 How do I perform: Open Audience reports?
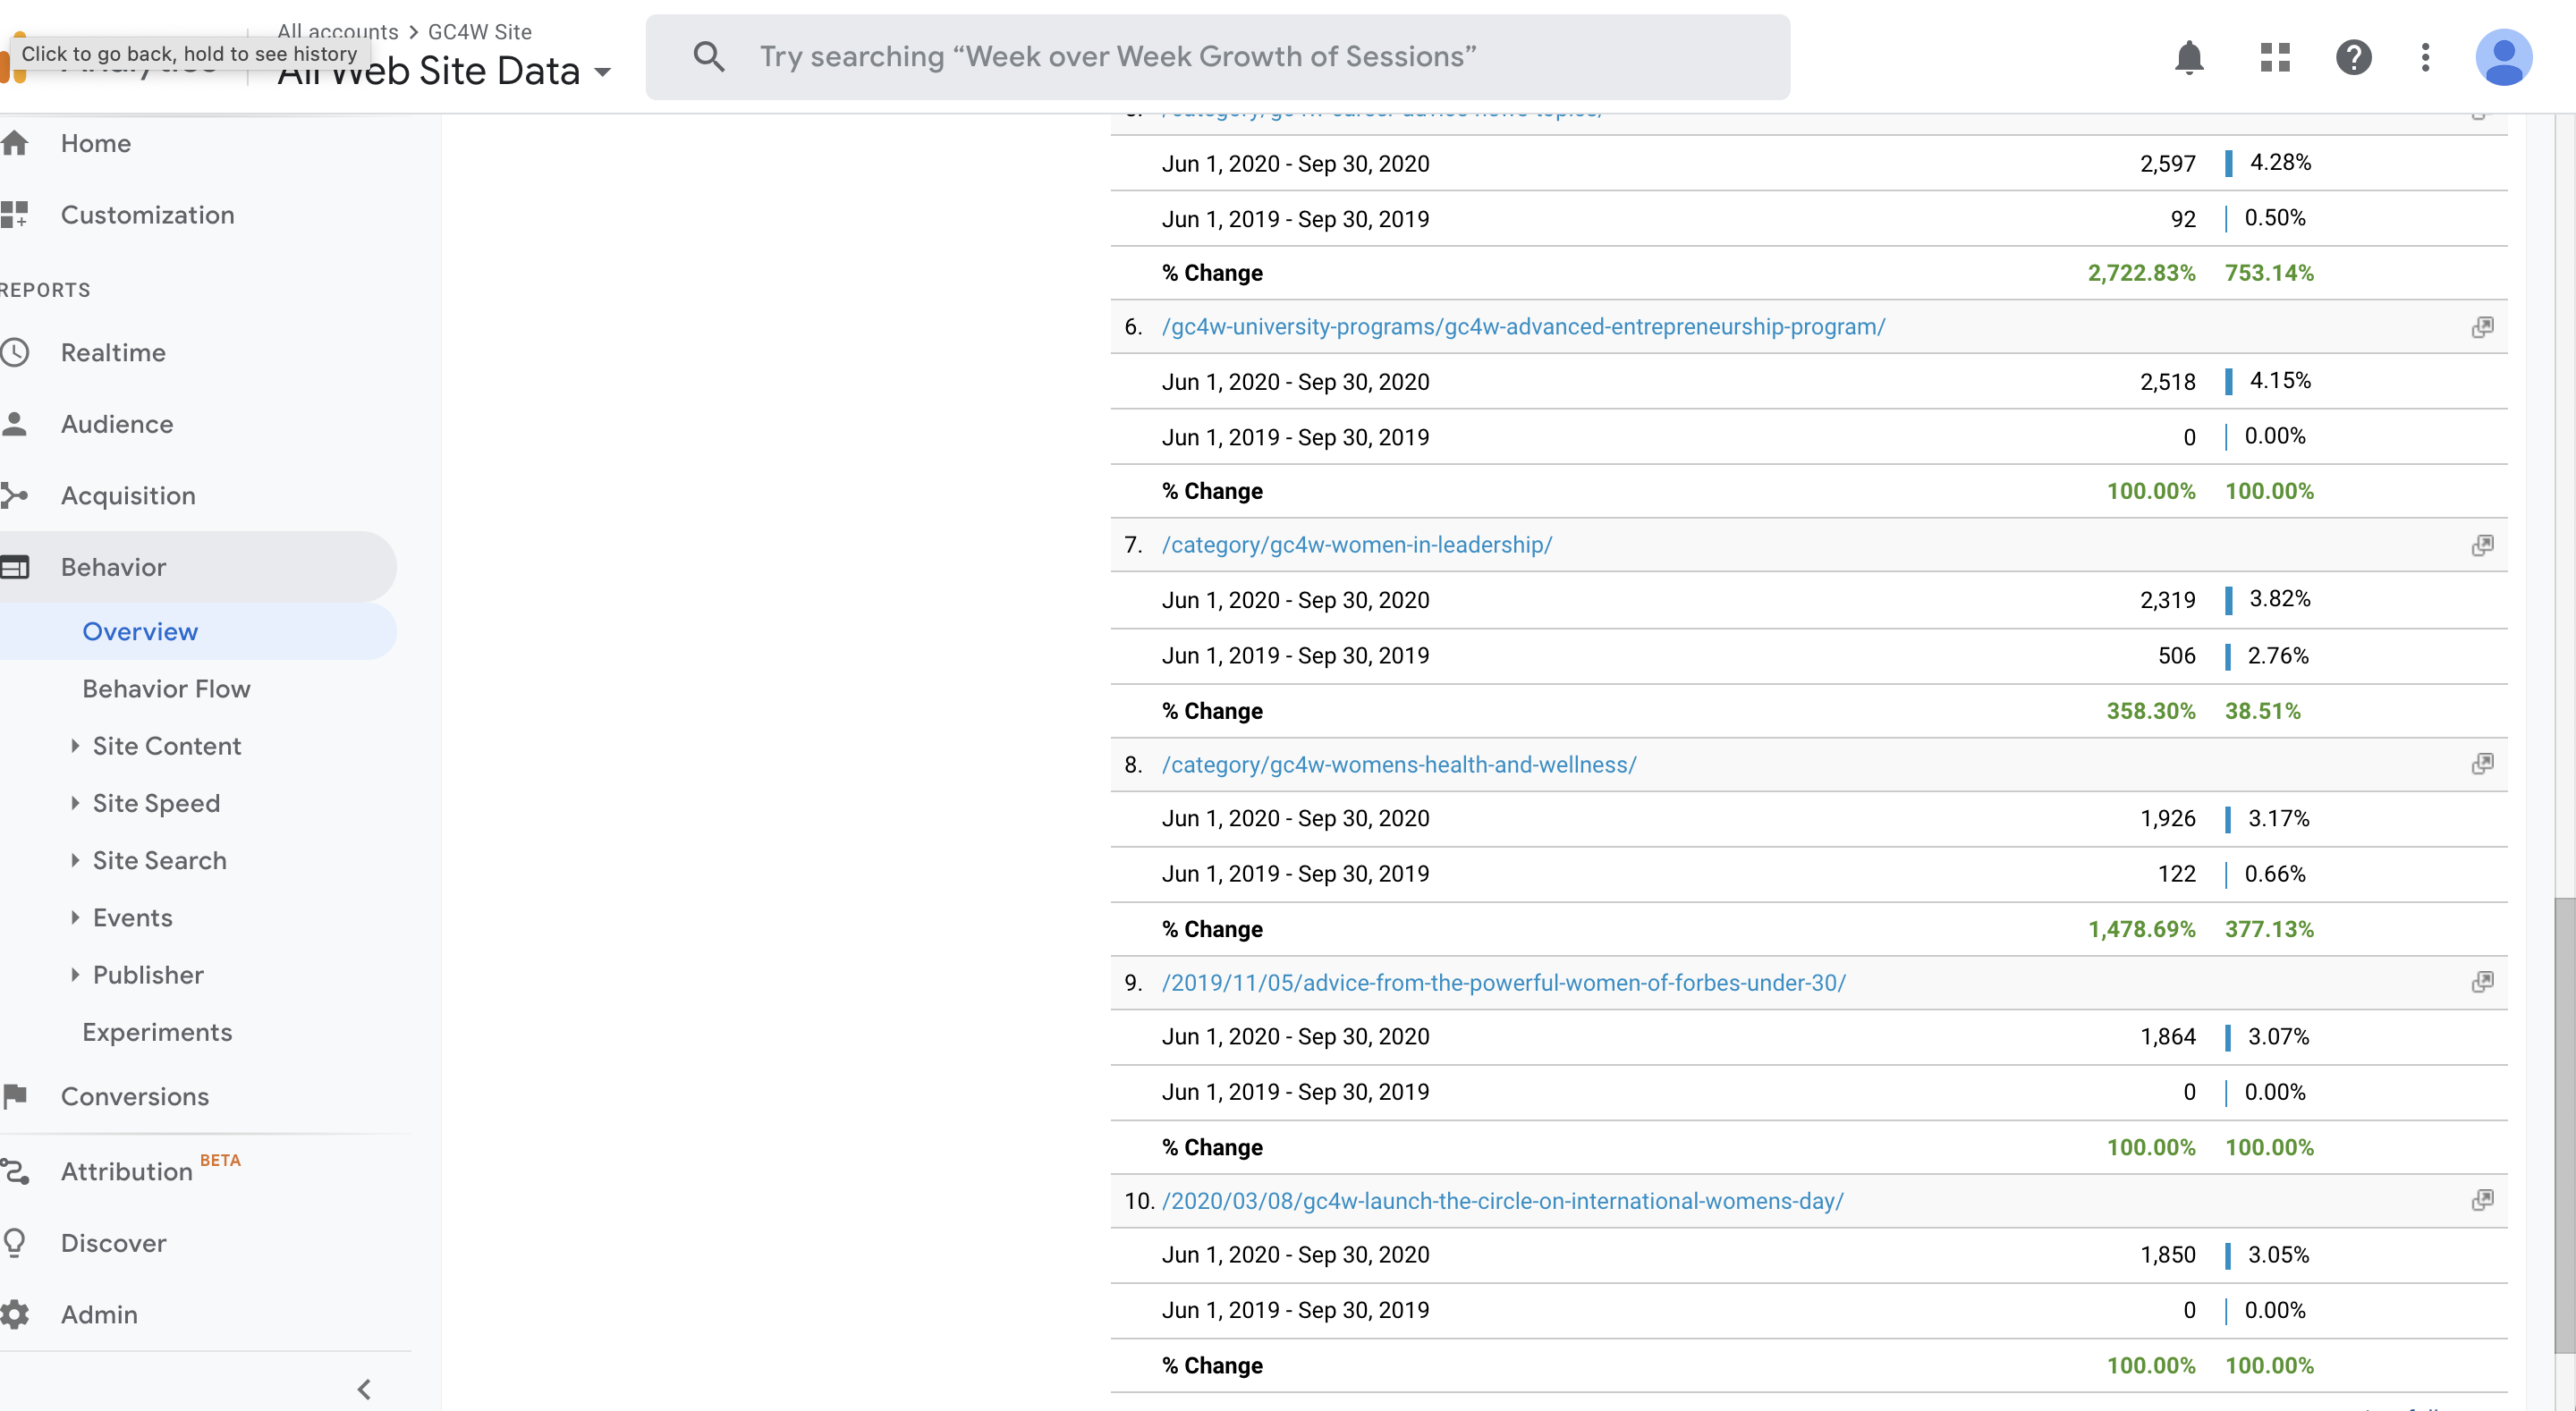click(x=117, y=424)
